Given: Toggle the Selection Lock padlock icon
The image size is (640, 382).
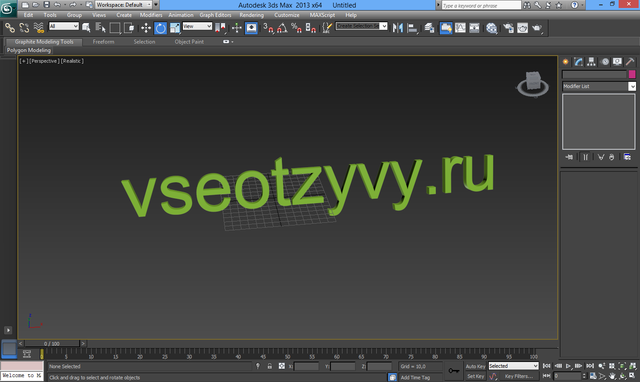Looking at the screenshot, I should 269,366.
